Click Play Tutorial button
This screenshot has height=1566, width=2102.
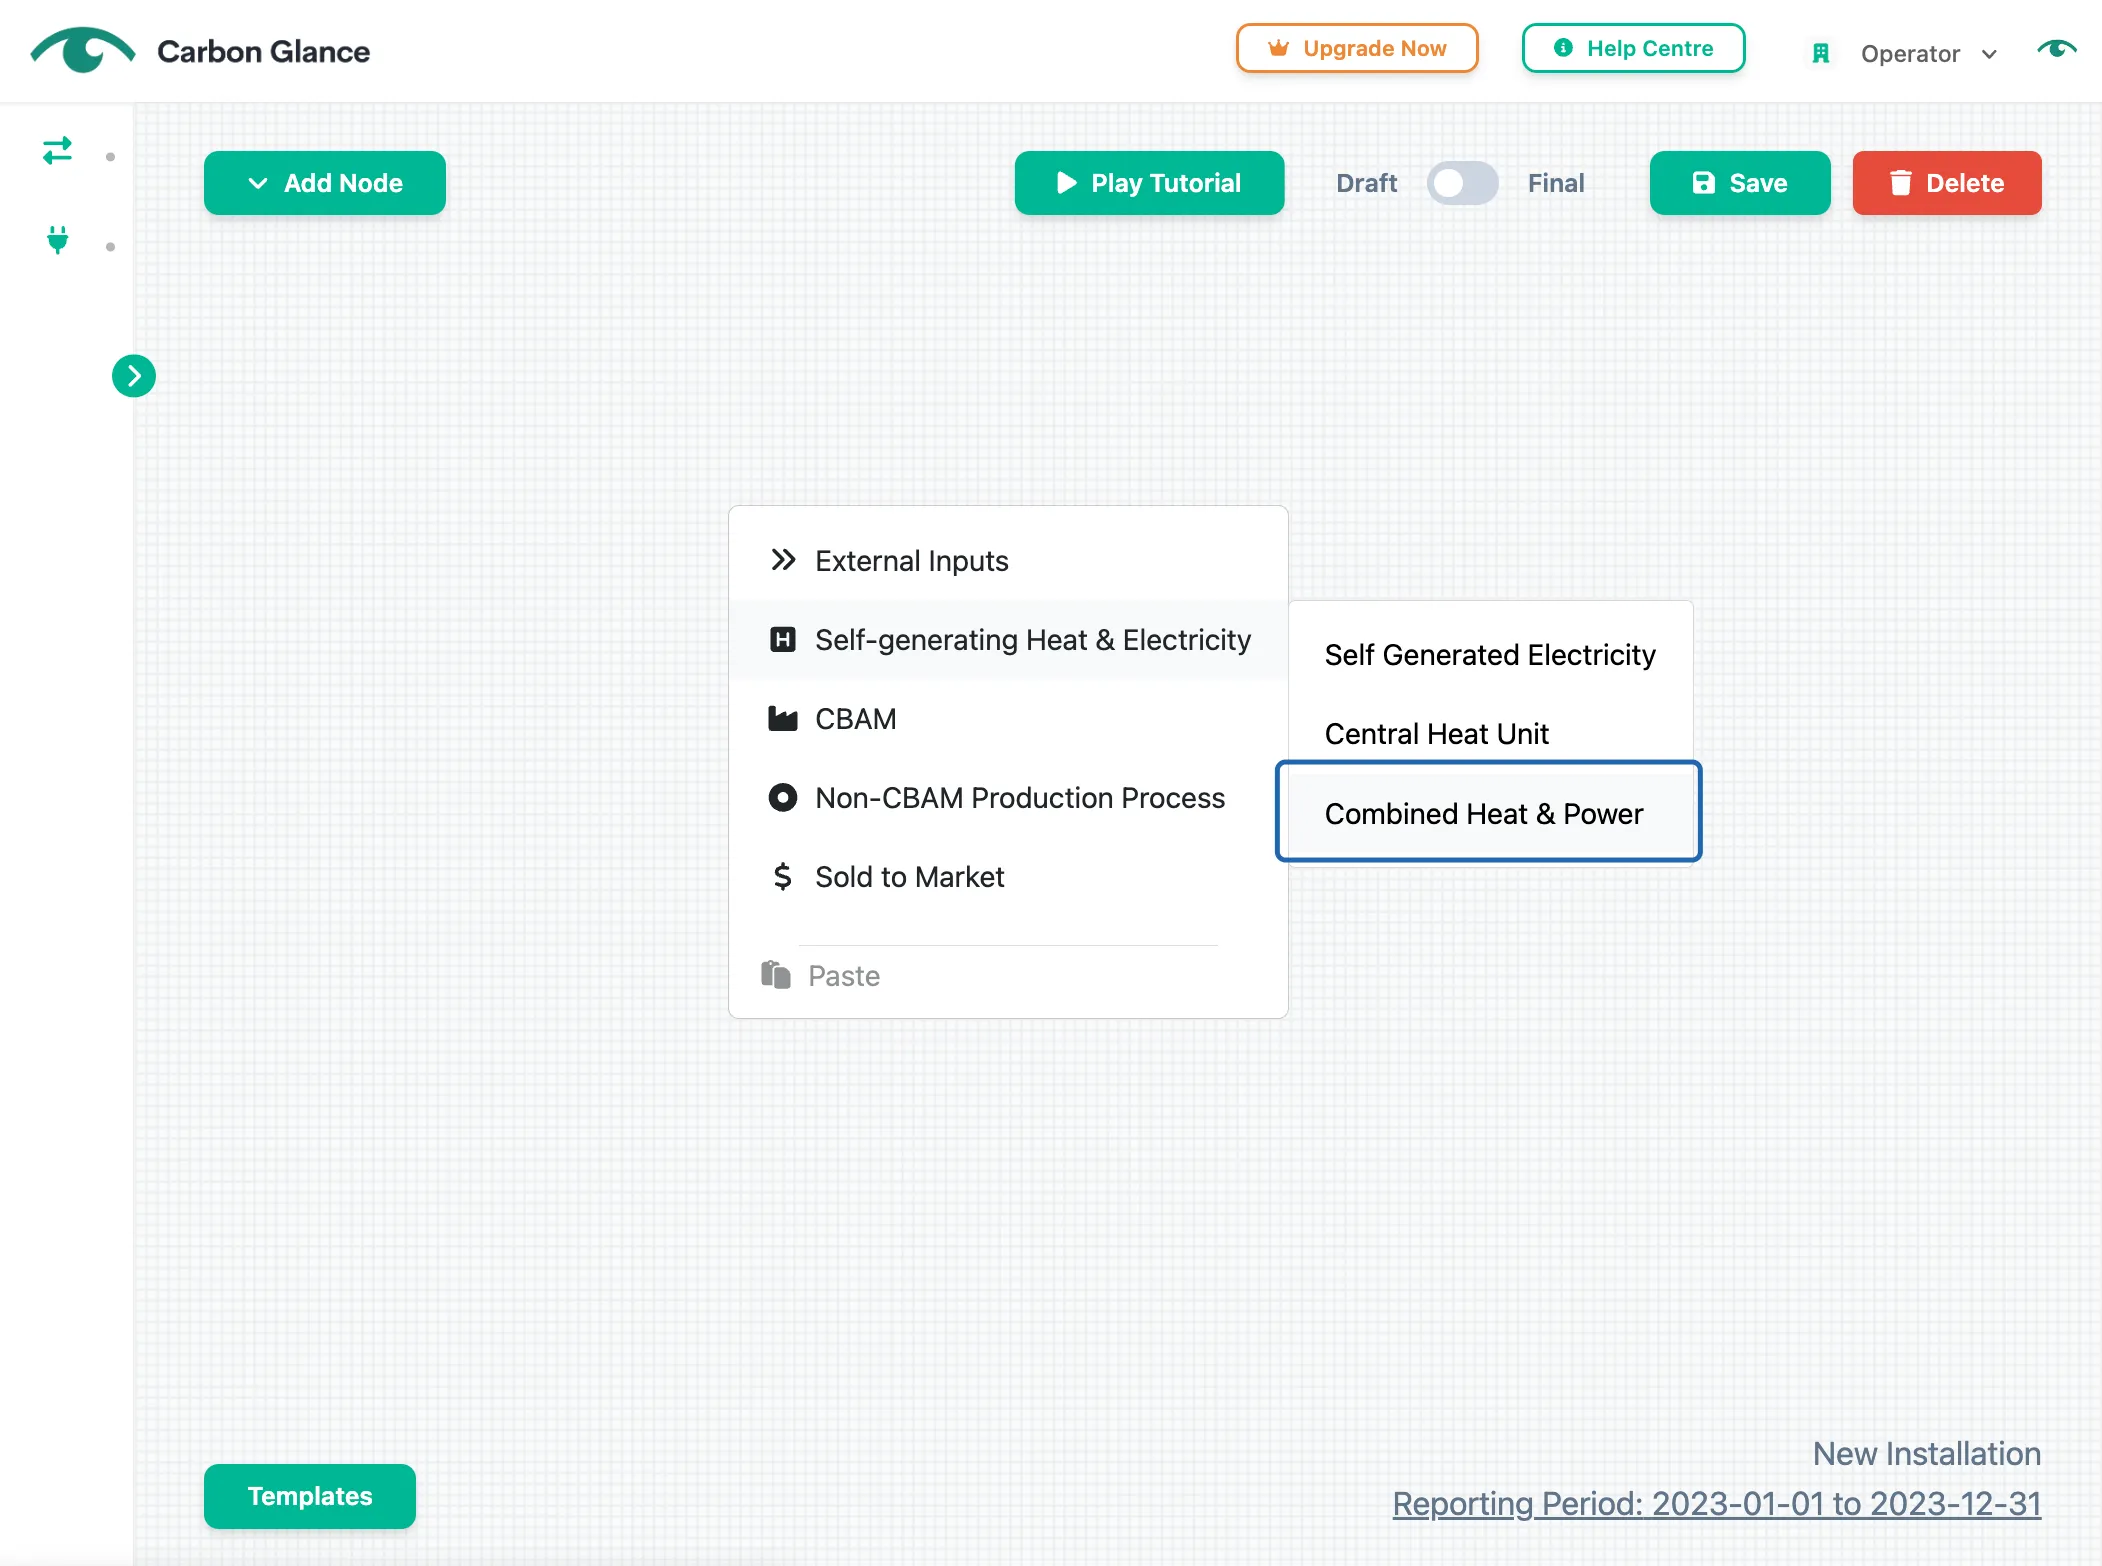point(1149,183)
